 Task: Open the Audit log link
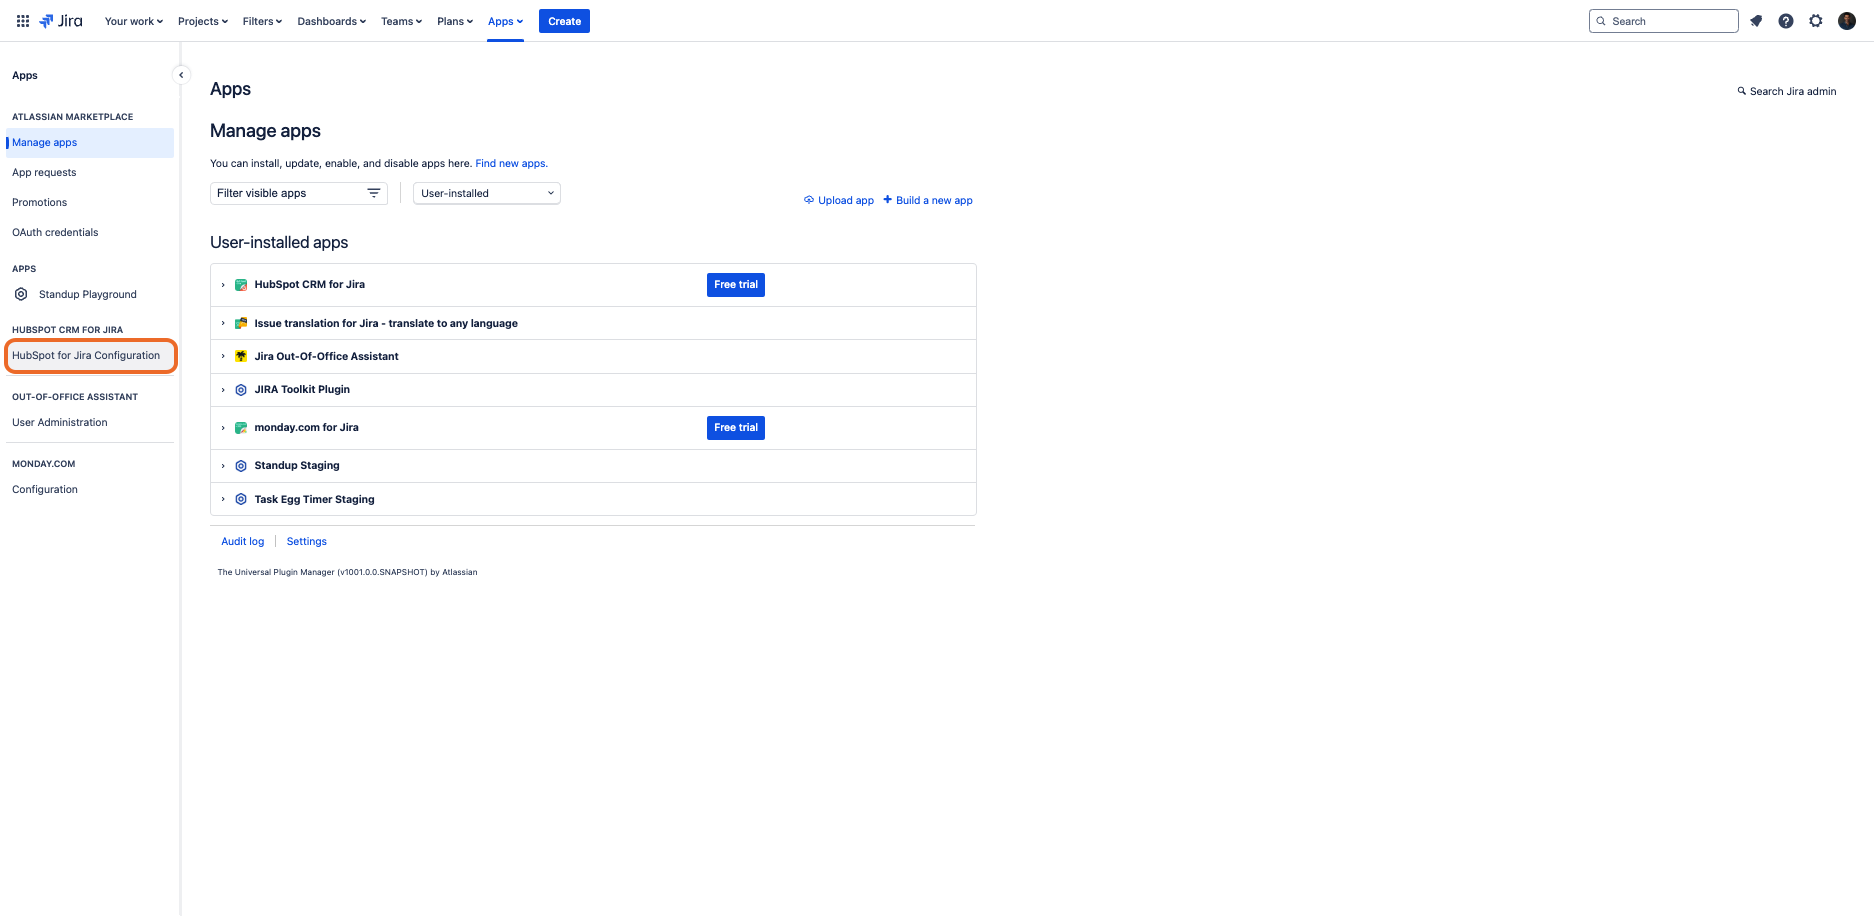(x=243, y=541)
